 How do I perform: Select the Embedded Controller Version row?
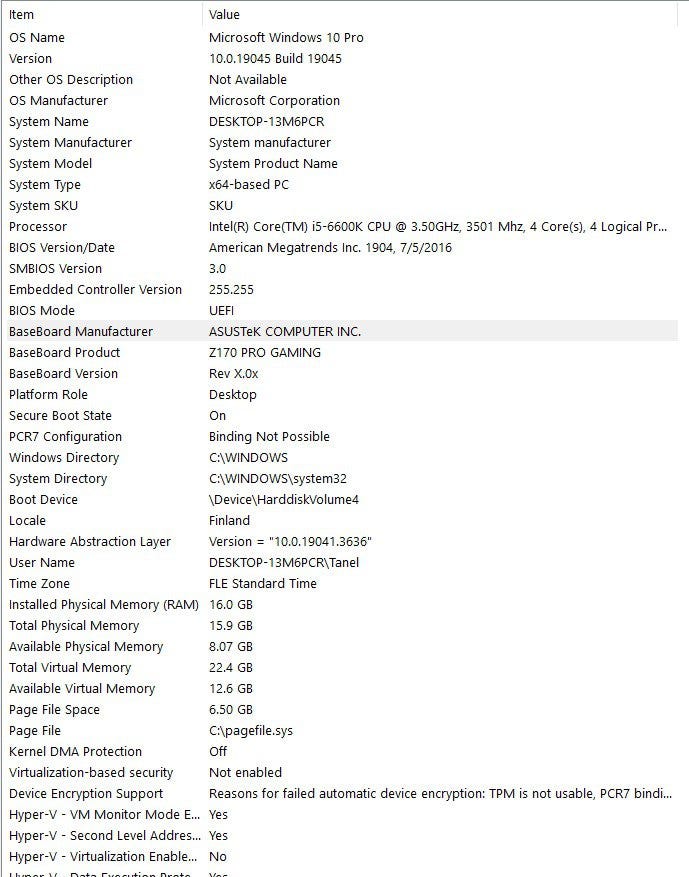(x=342, y=289)
